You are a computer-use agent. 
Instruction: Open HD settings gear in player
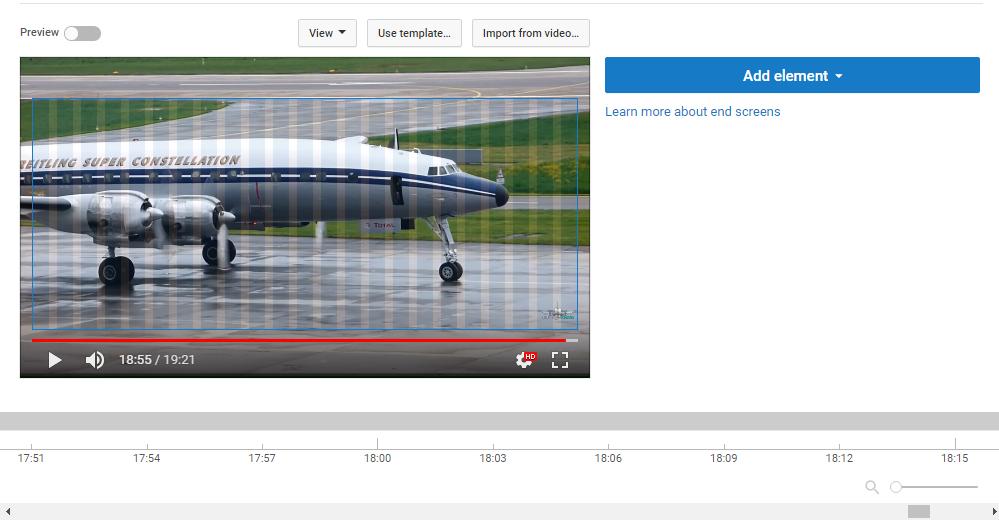pyautogui.click(x=526, y=360)
